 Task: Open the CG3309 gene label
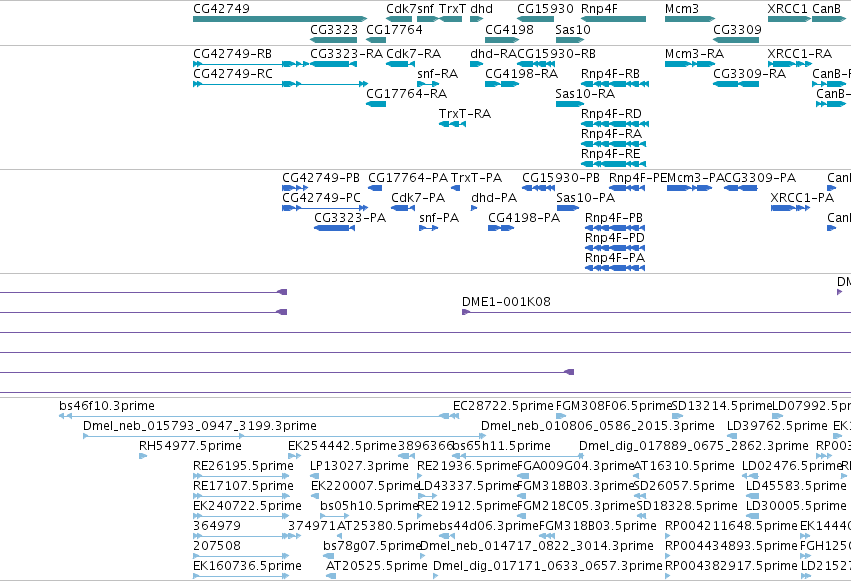click(x=737, y=29)
